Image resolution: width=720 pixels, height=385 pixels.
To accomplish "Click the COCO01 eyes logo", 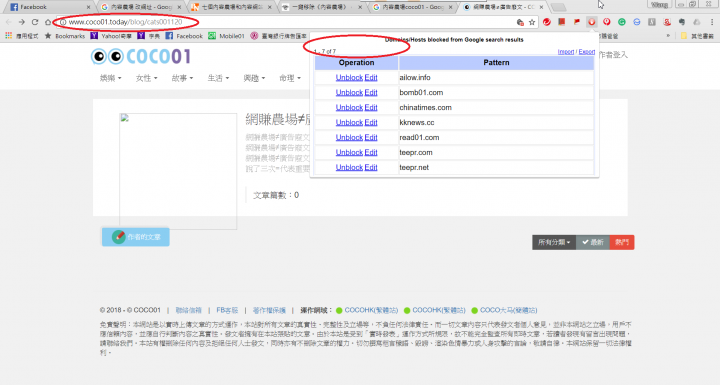I will point(141,57).
